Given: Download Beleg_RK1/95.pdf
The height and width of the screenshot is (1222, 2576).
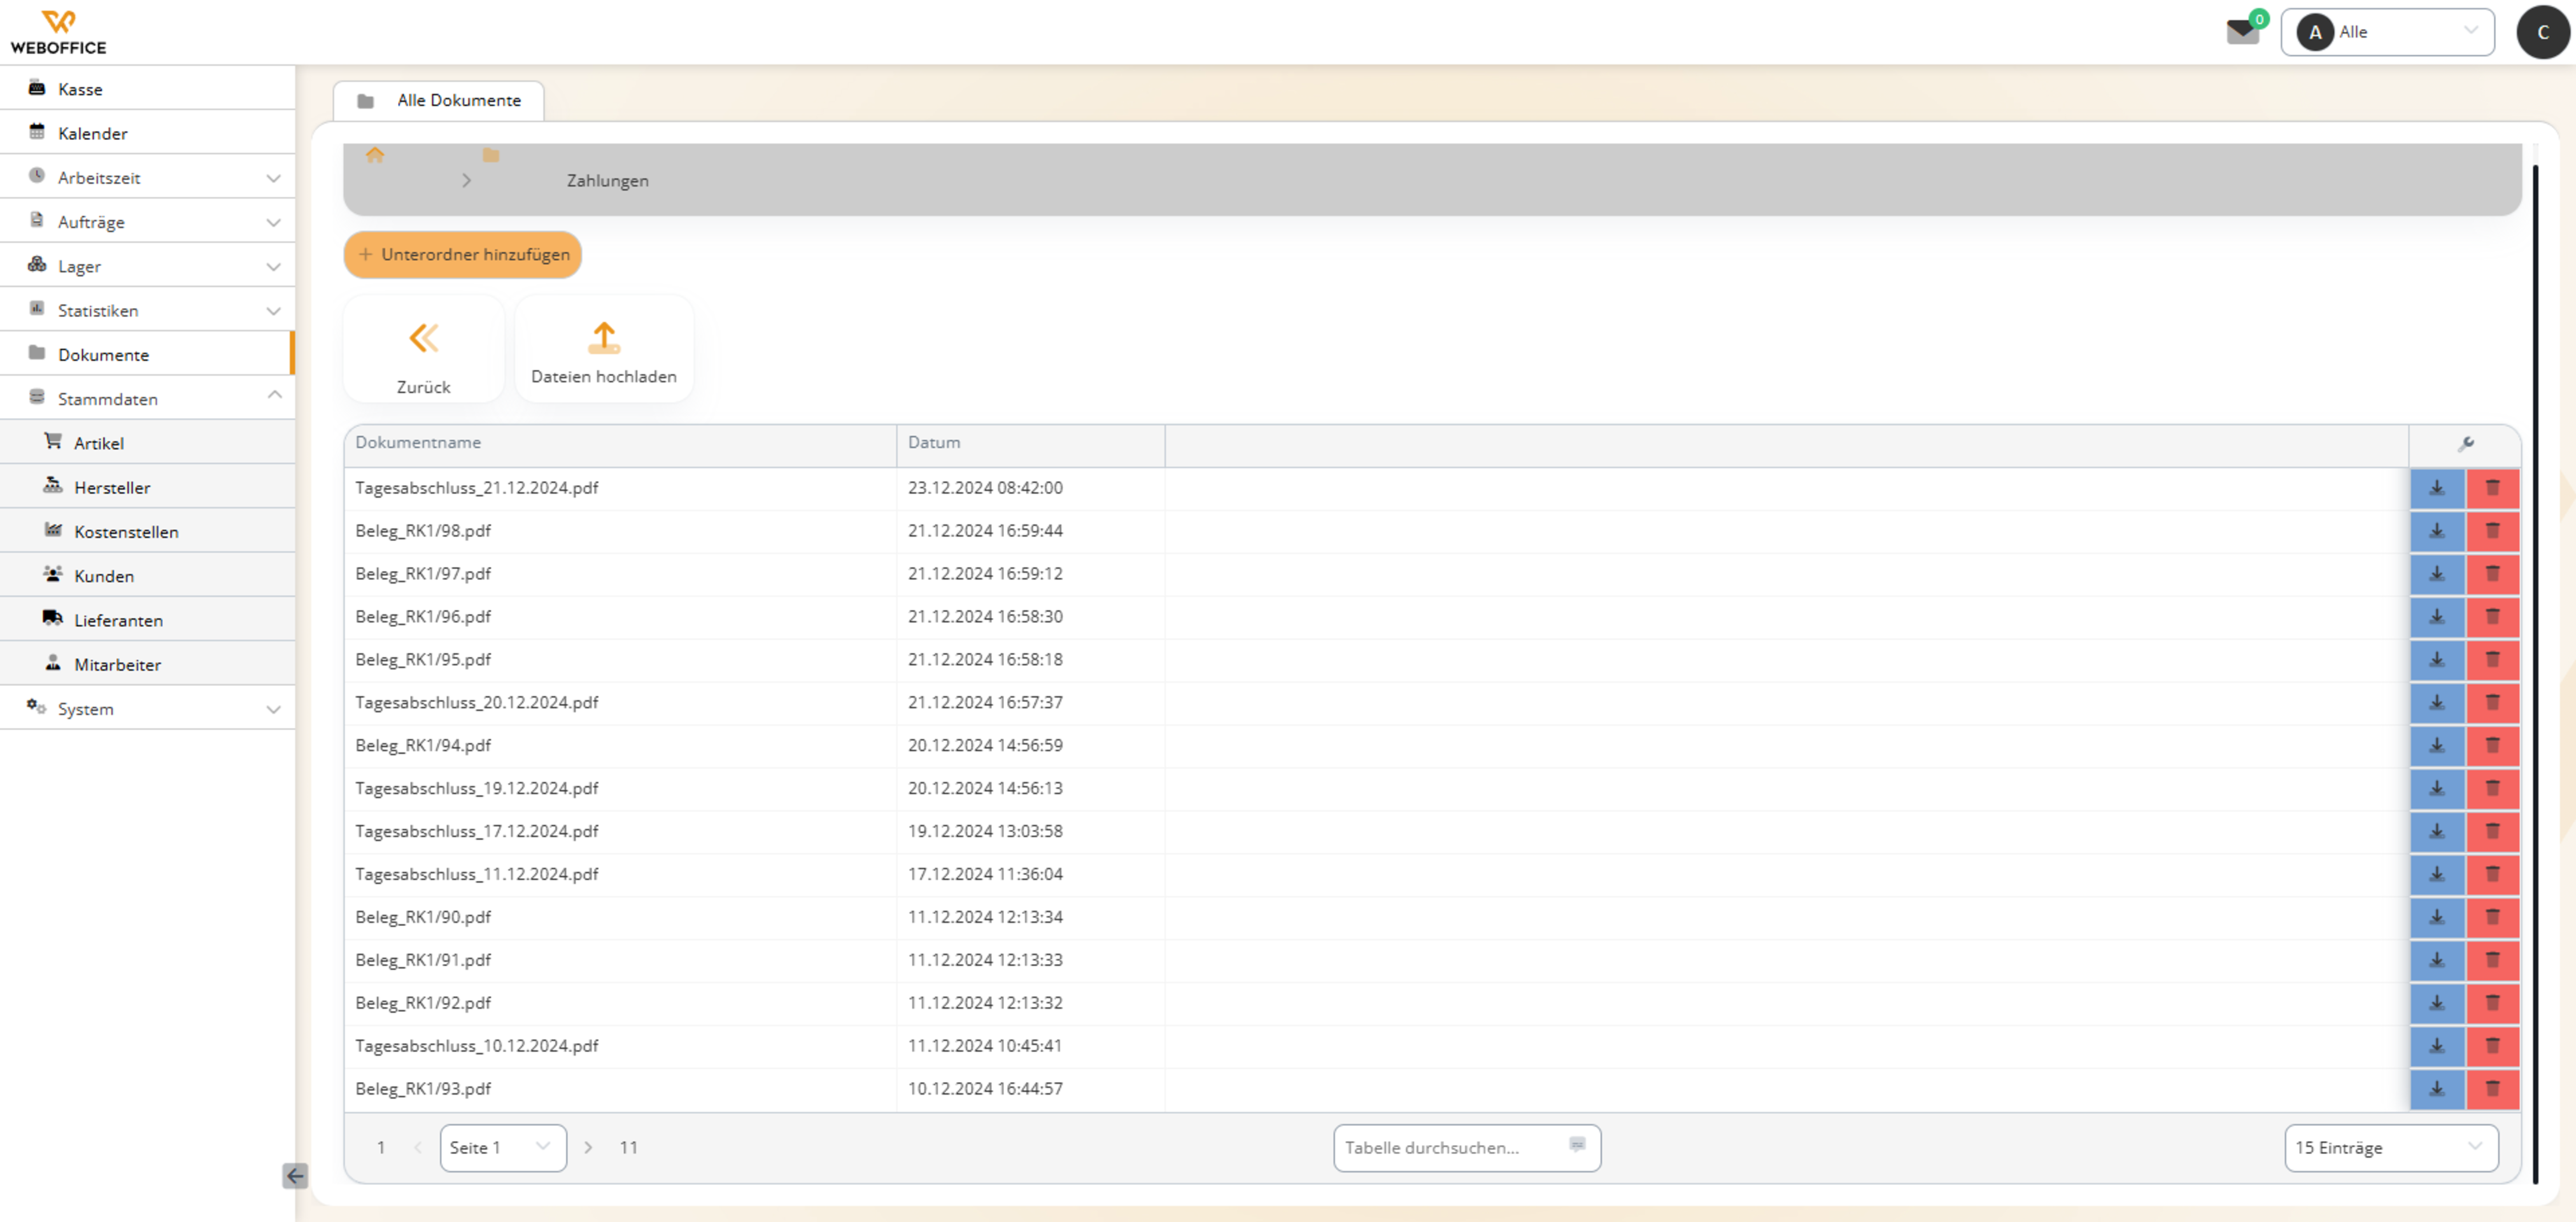Looking at the screenshot, I should click(x=2437, y=660).
